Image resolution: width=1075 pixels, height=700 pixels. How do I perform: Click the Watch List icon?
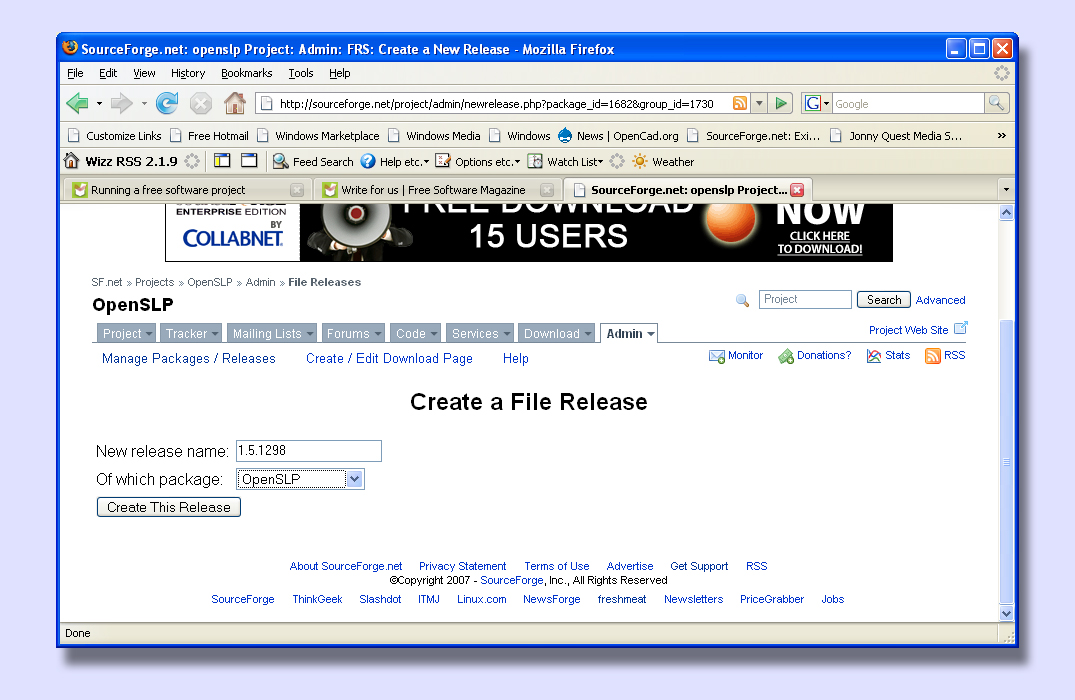(535, 161)
